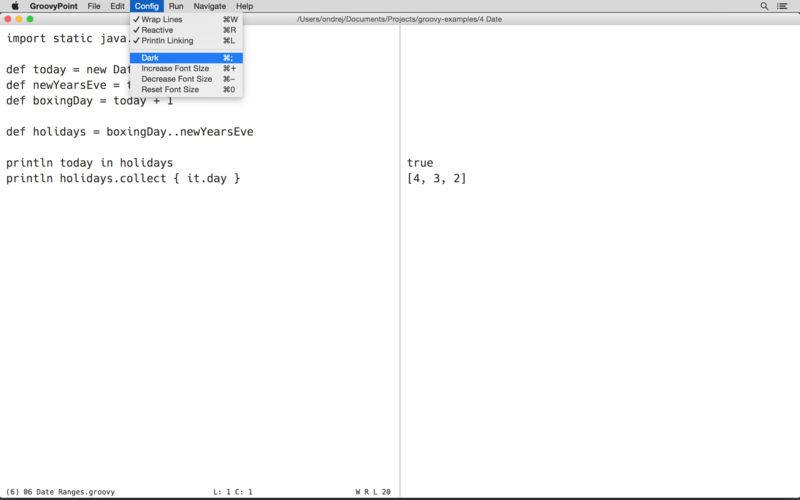The height and width of the screenshot is (500, 800).
Task: Open the Notification Center list icon
Action: pos(785,6)
